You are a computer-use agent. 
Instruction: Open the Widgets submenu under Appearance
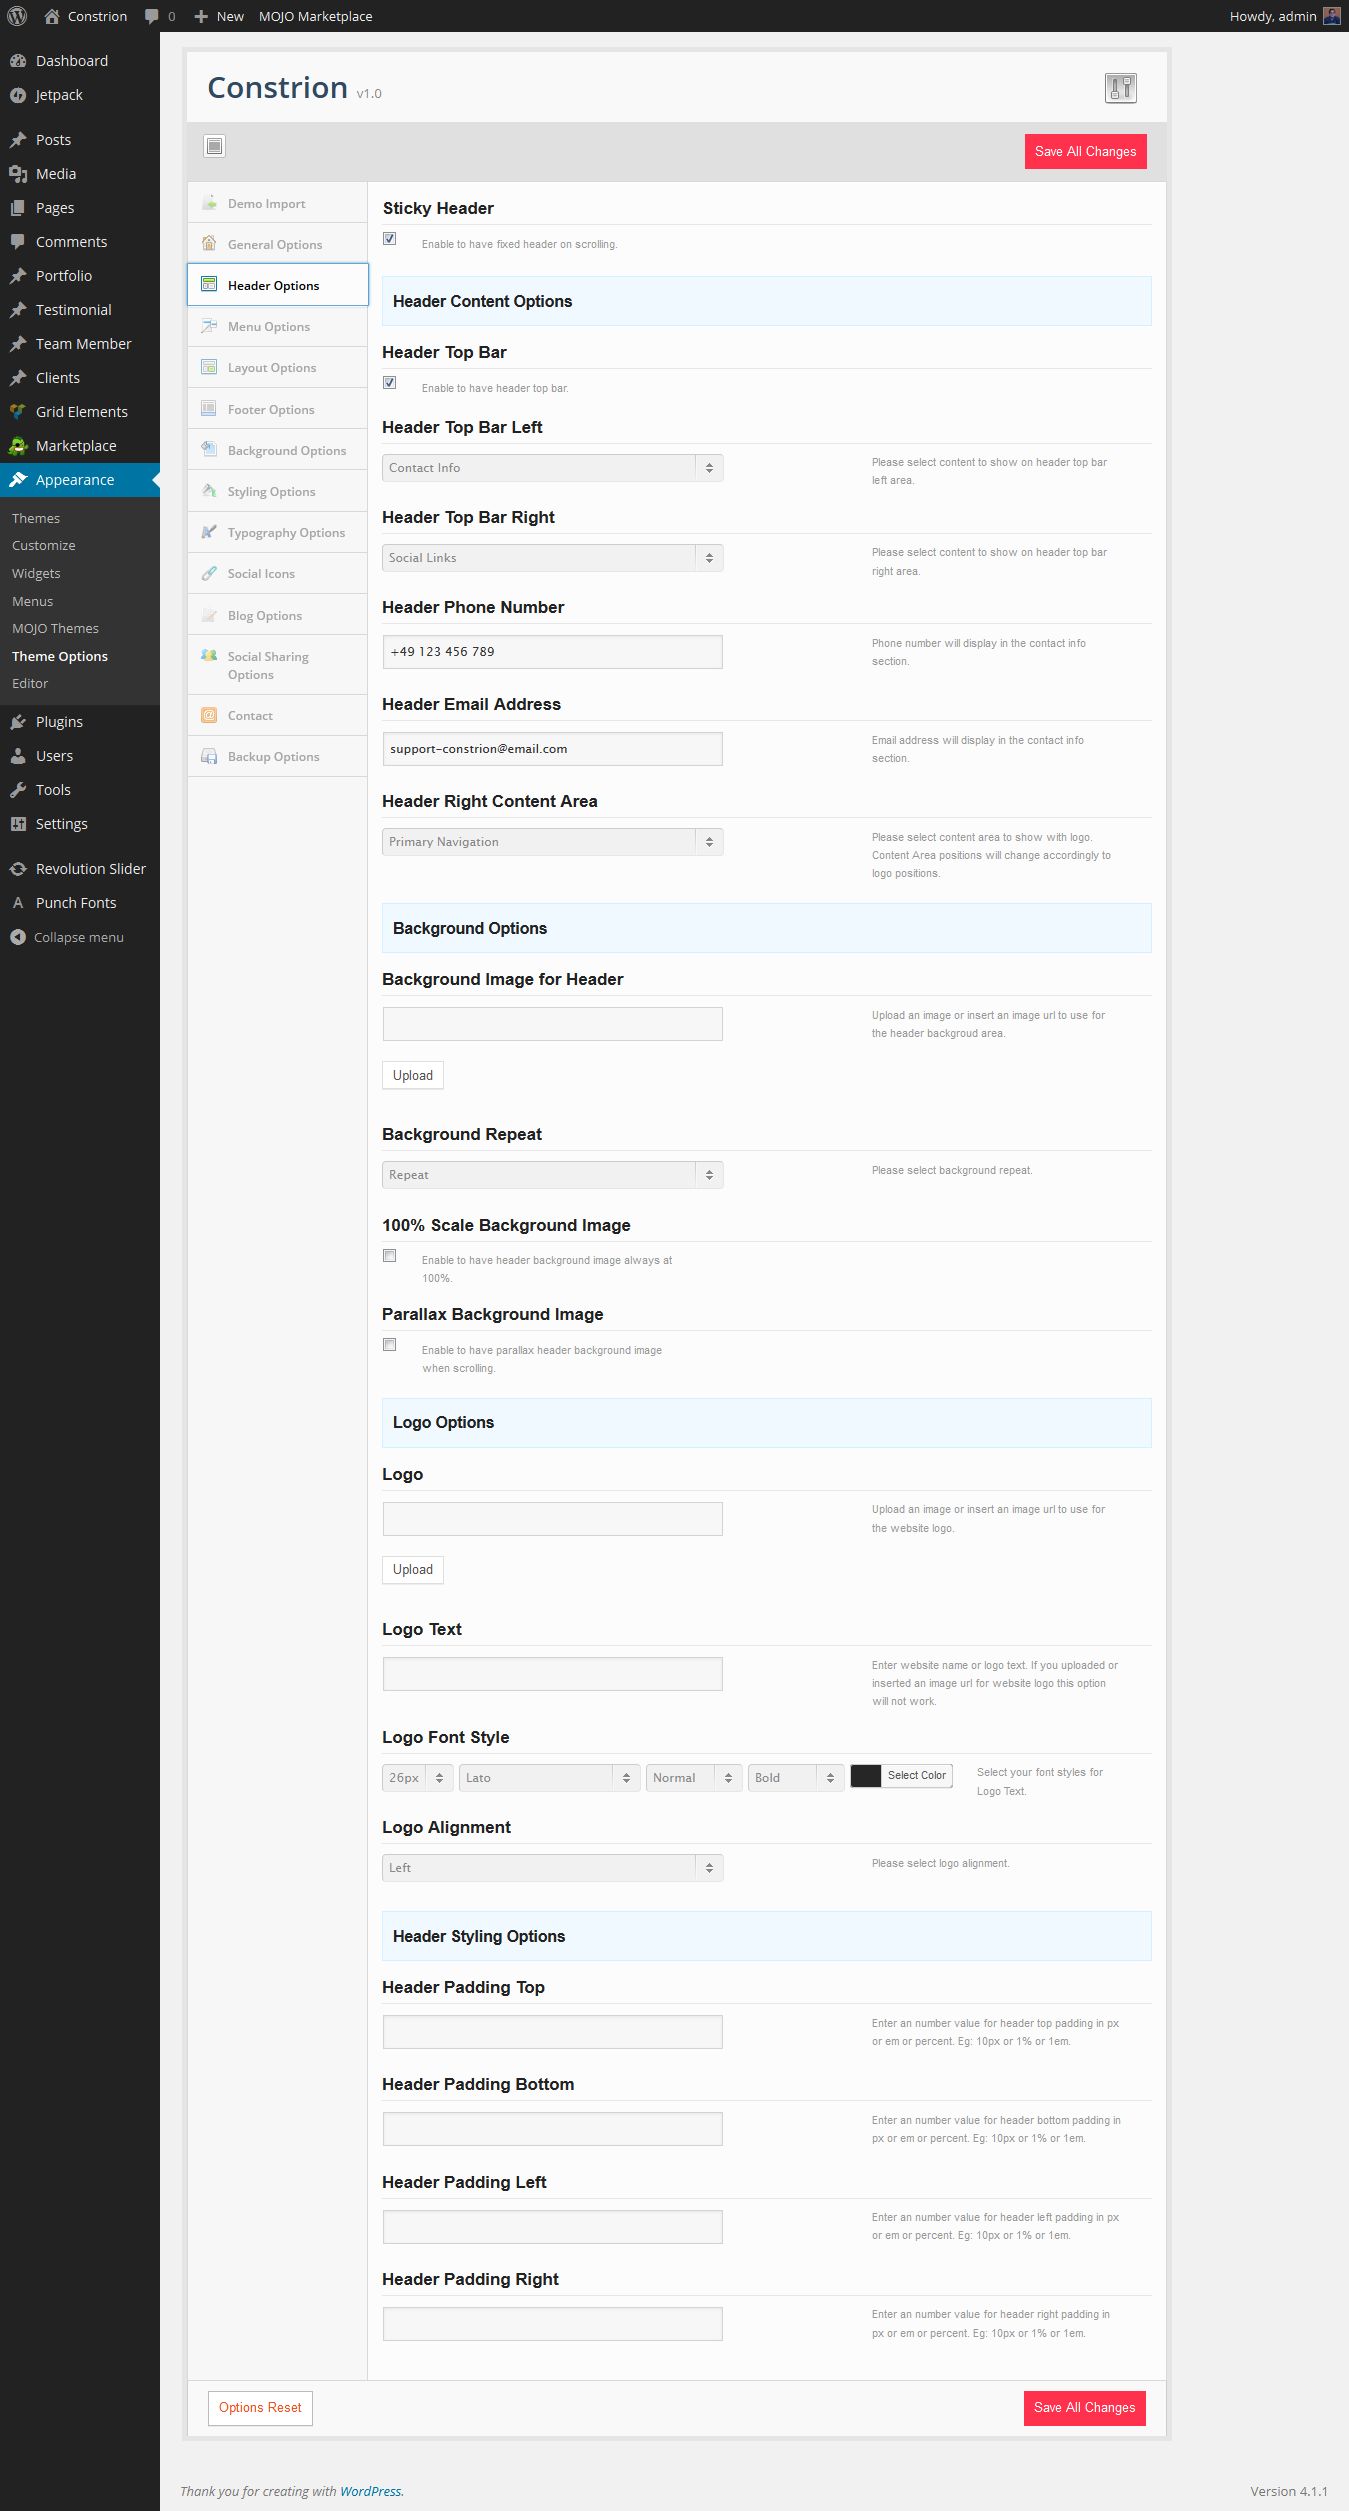pos(36,573)
